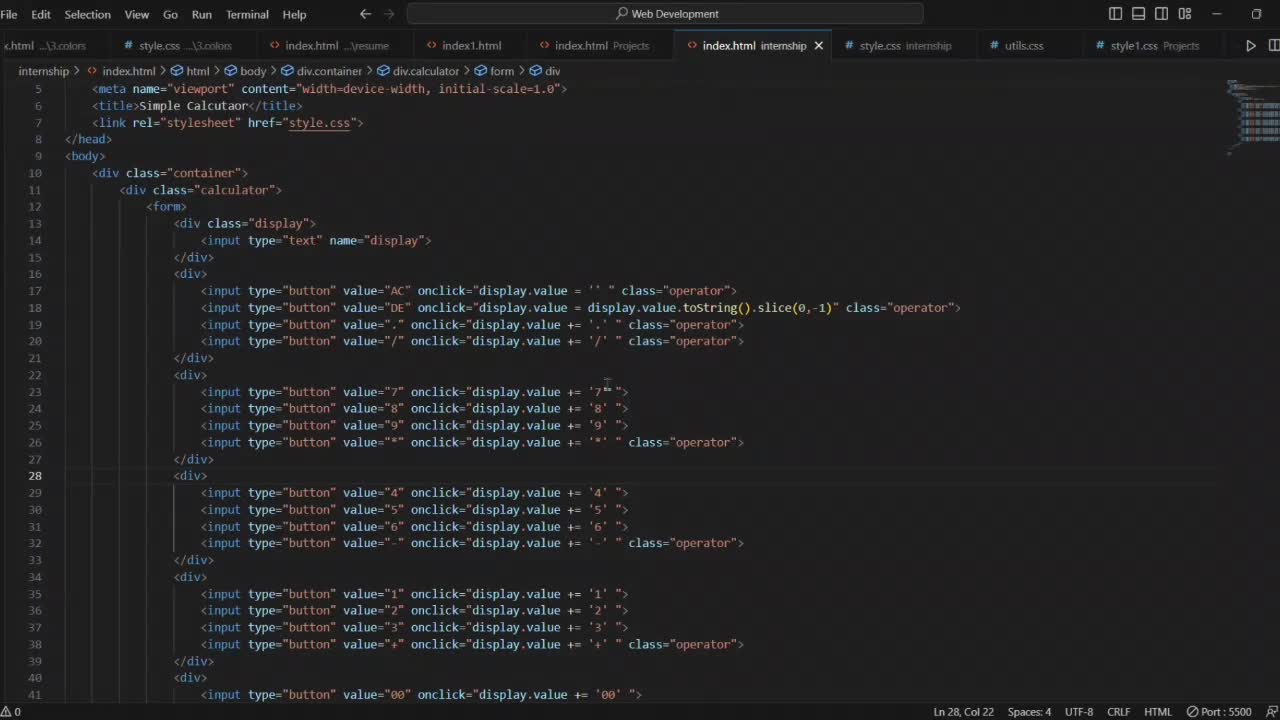The image size is (1280, 720).
Task: Open the notifications bell in status bar
Action: click(1270, 712)
